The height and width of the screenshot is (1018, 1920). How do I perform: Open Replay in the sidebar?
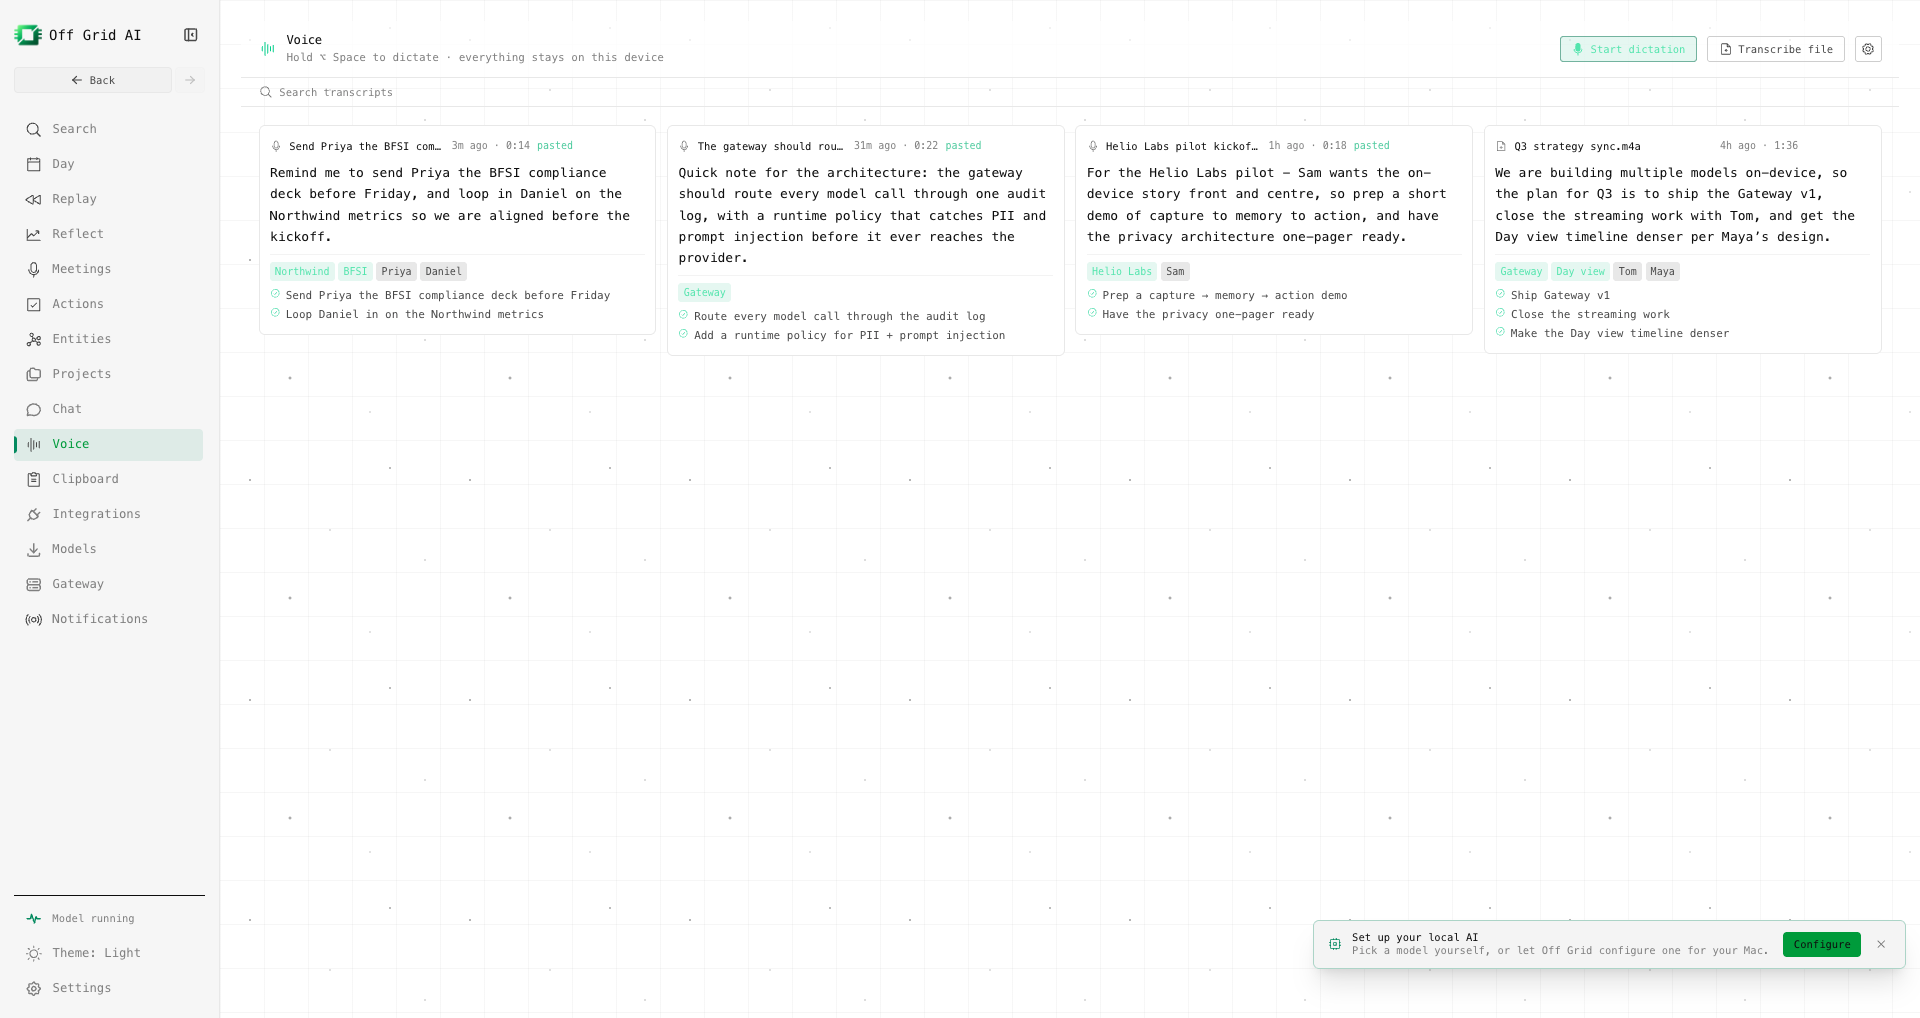(x=108, y=199)
